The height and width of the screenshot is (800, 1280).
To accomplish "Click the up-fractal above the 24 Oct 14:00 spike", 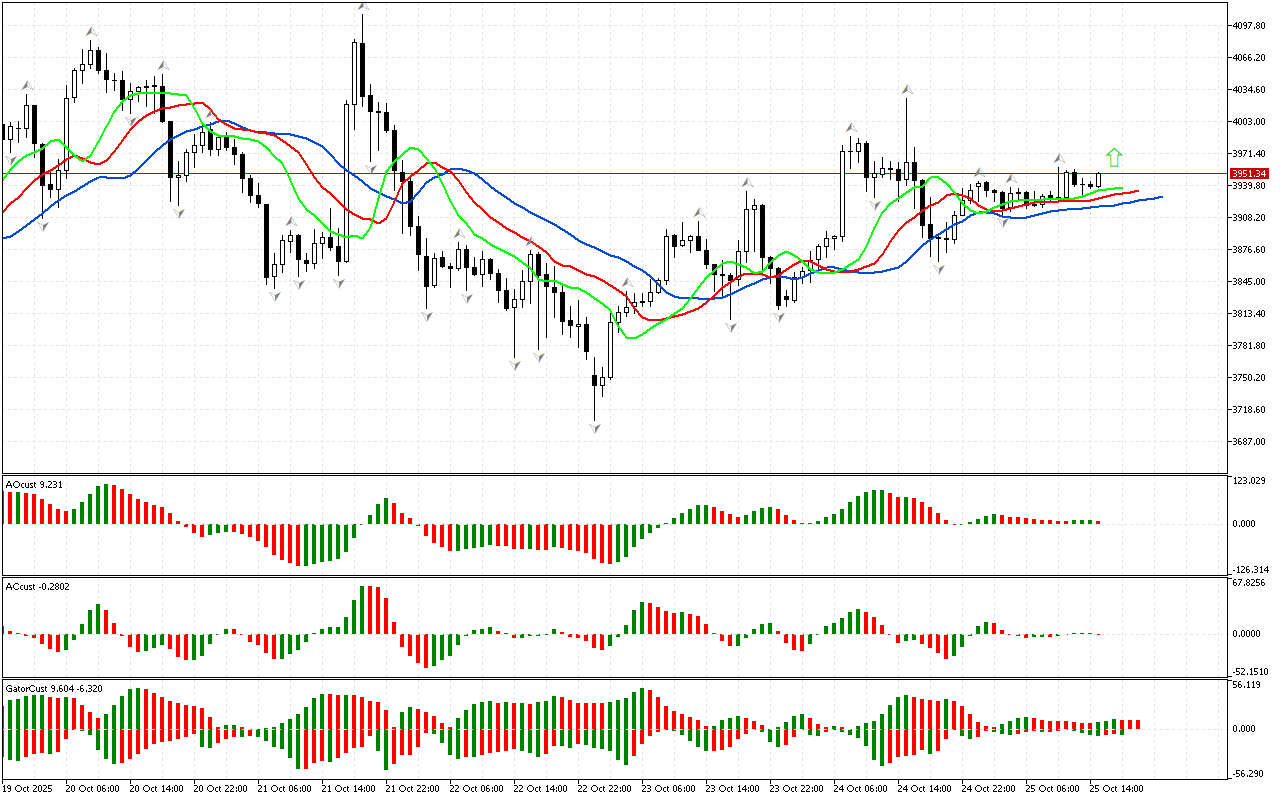I will tap(907, 90).
